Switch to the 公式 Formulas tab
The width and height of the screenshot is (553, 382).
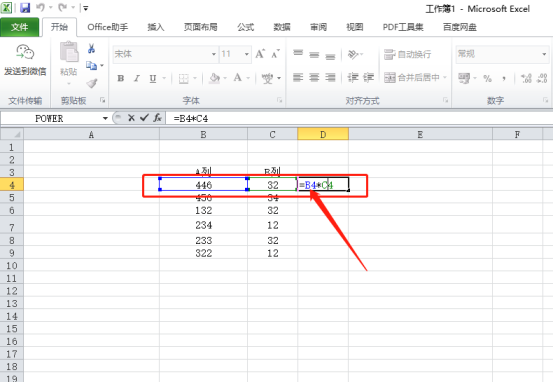point(245,27)
